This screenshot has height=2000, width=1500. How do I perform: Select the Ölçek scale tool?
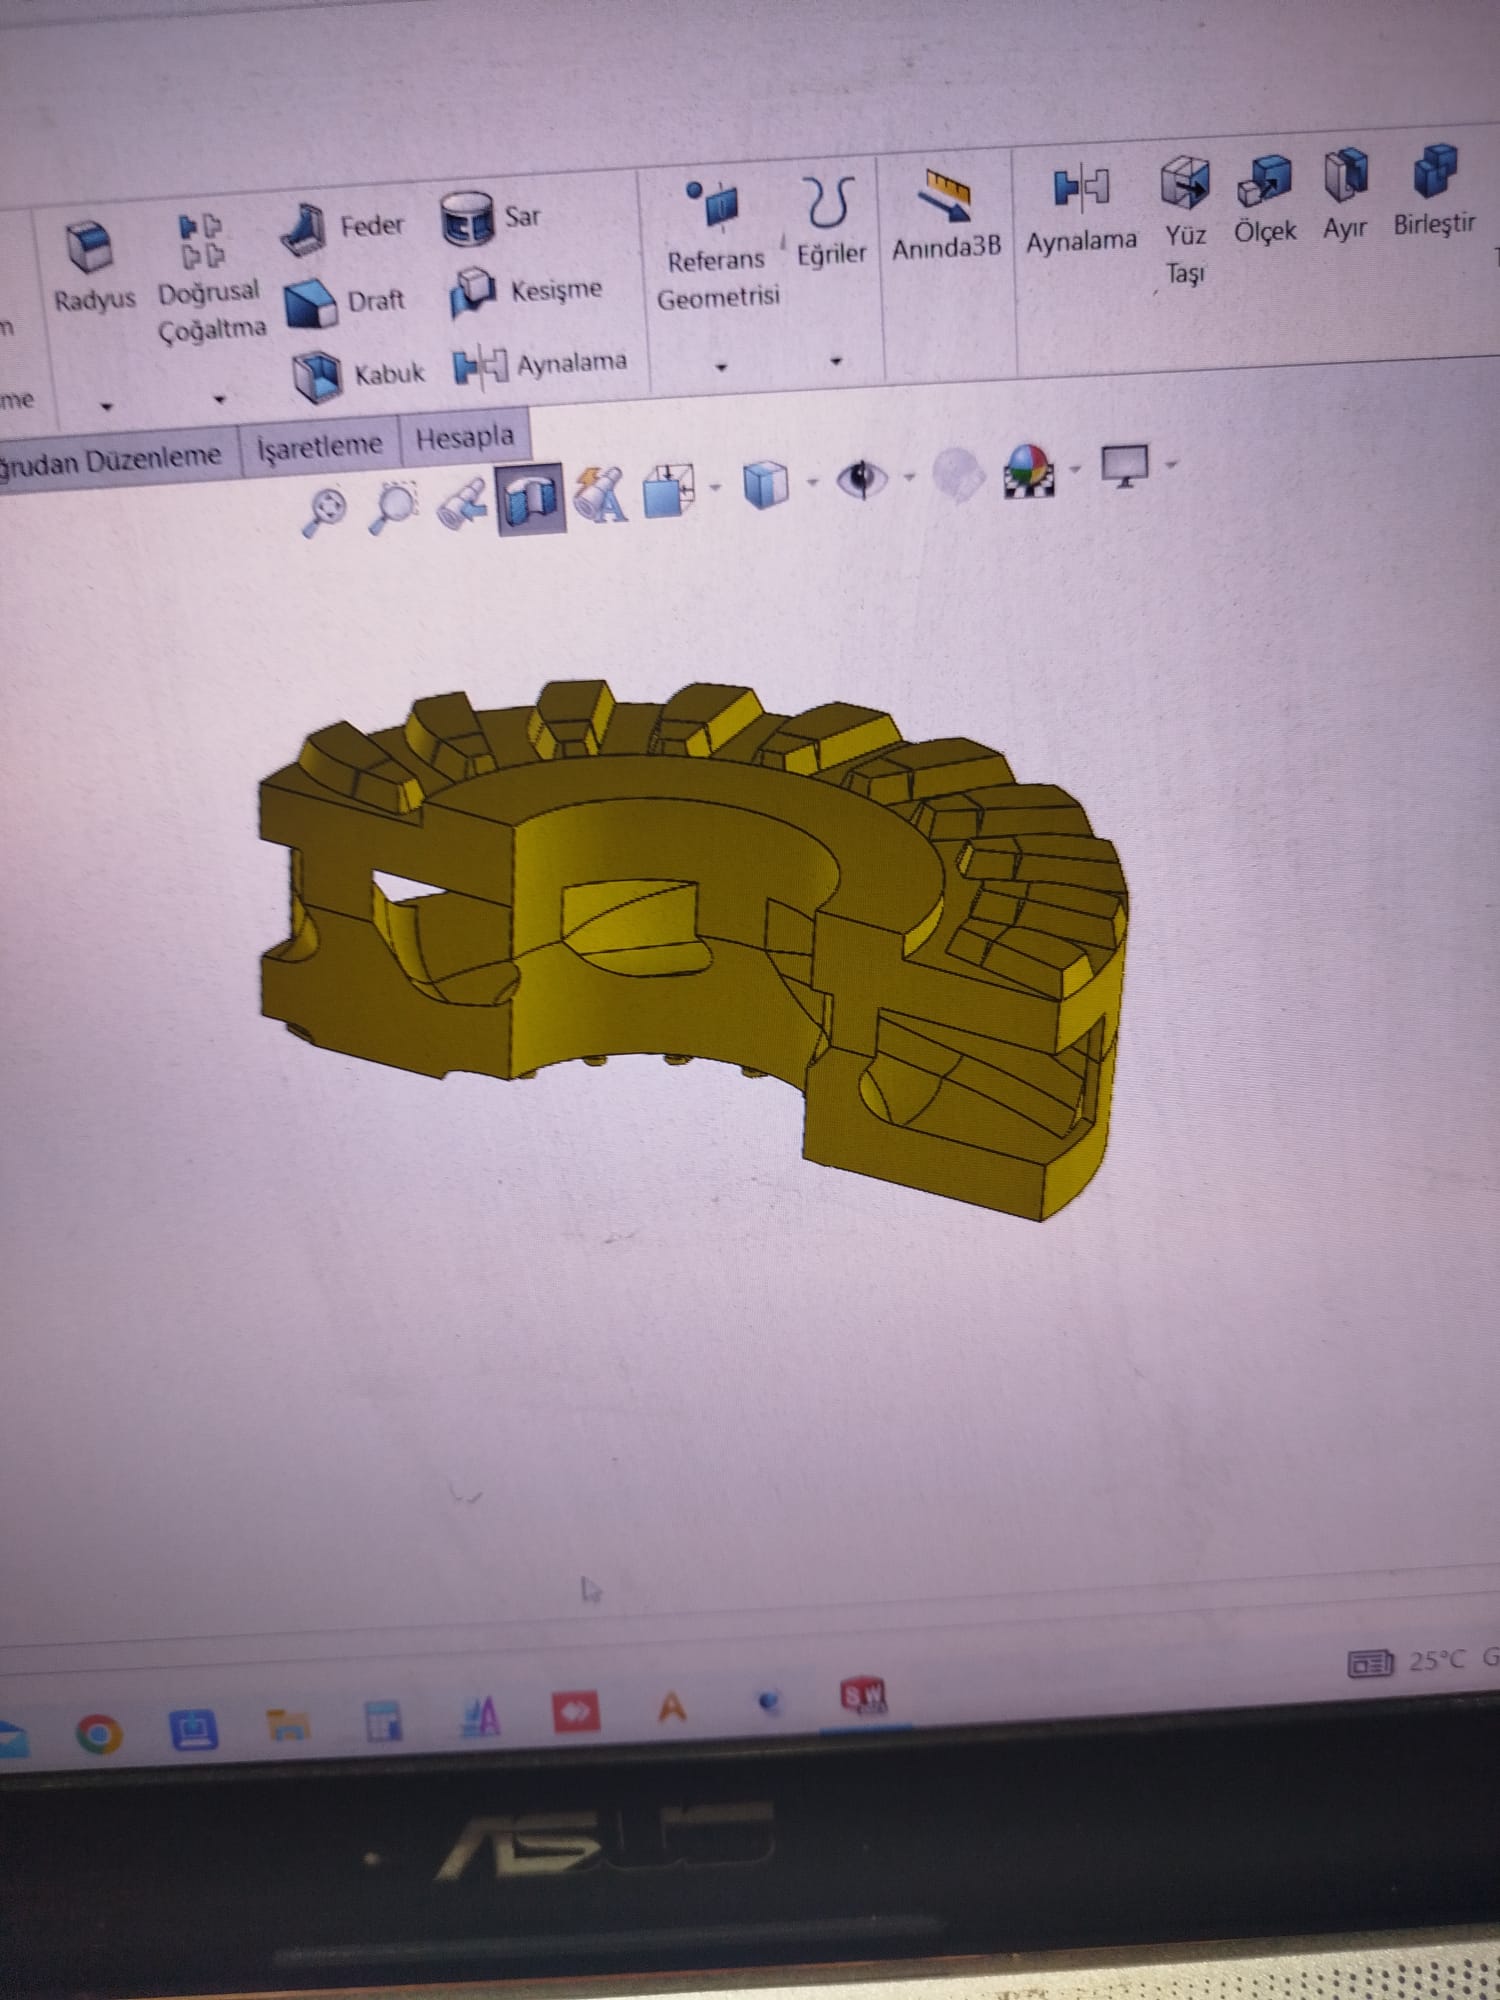coord(1265,200)
